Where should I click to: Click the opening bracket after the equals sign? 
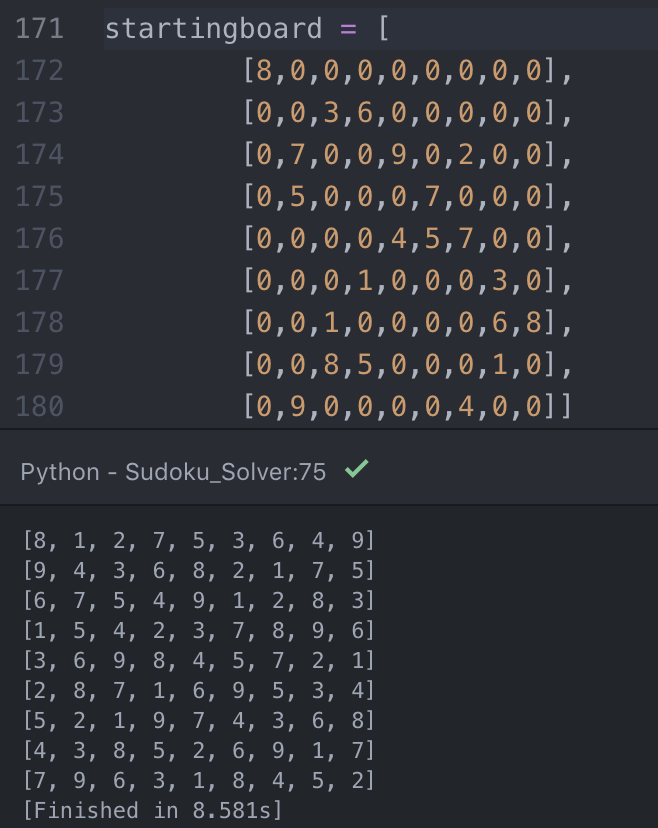[384, 29]
